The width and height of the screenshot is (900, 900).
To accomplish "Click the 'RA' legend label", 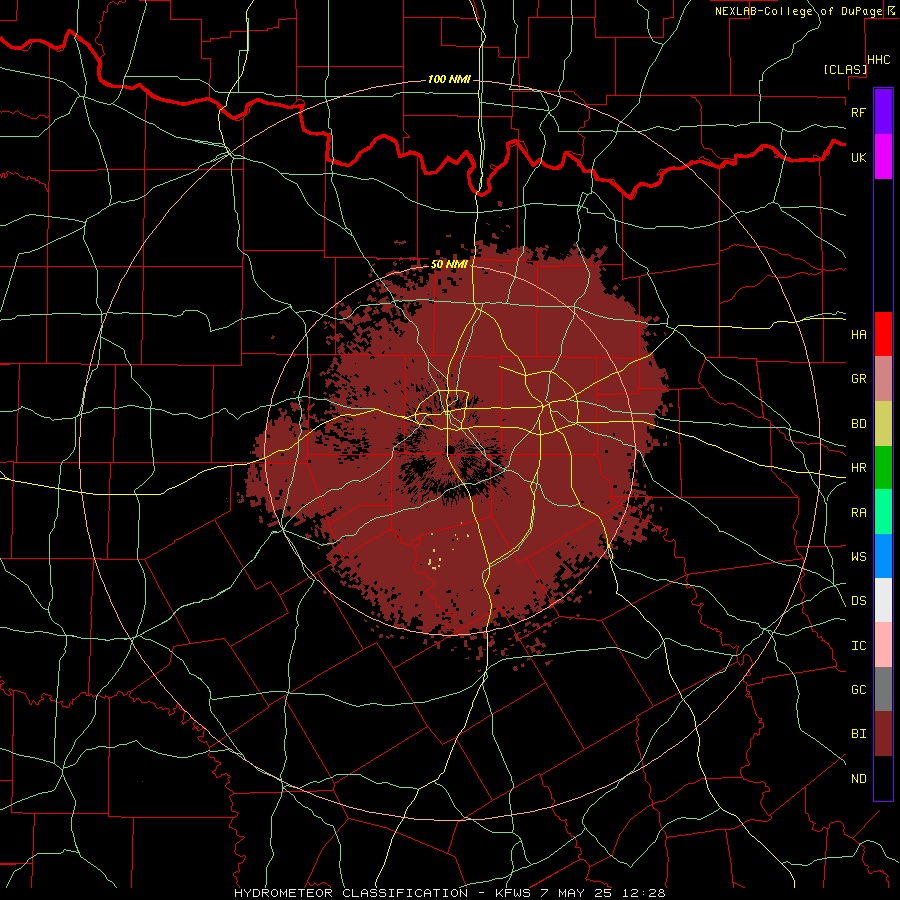I will (x=858, y=513).
